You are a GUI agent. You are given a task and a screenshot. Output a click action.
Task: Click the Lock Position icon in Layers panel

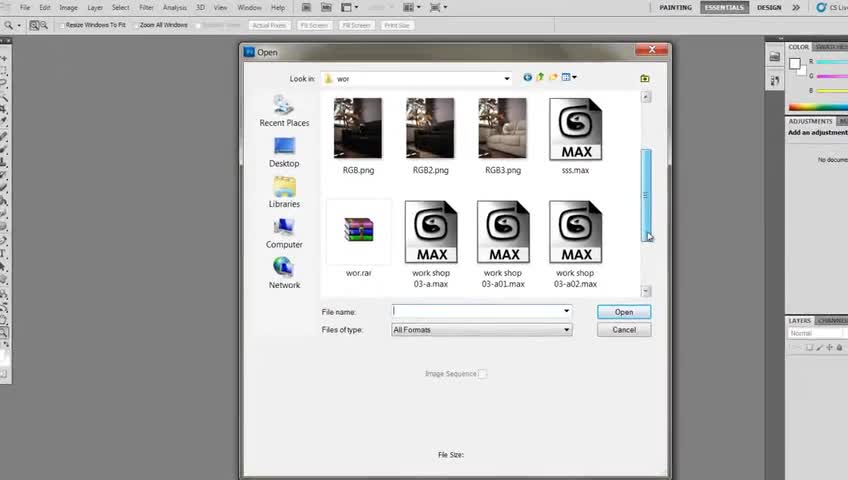tap(829, 348)
